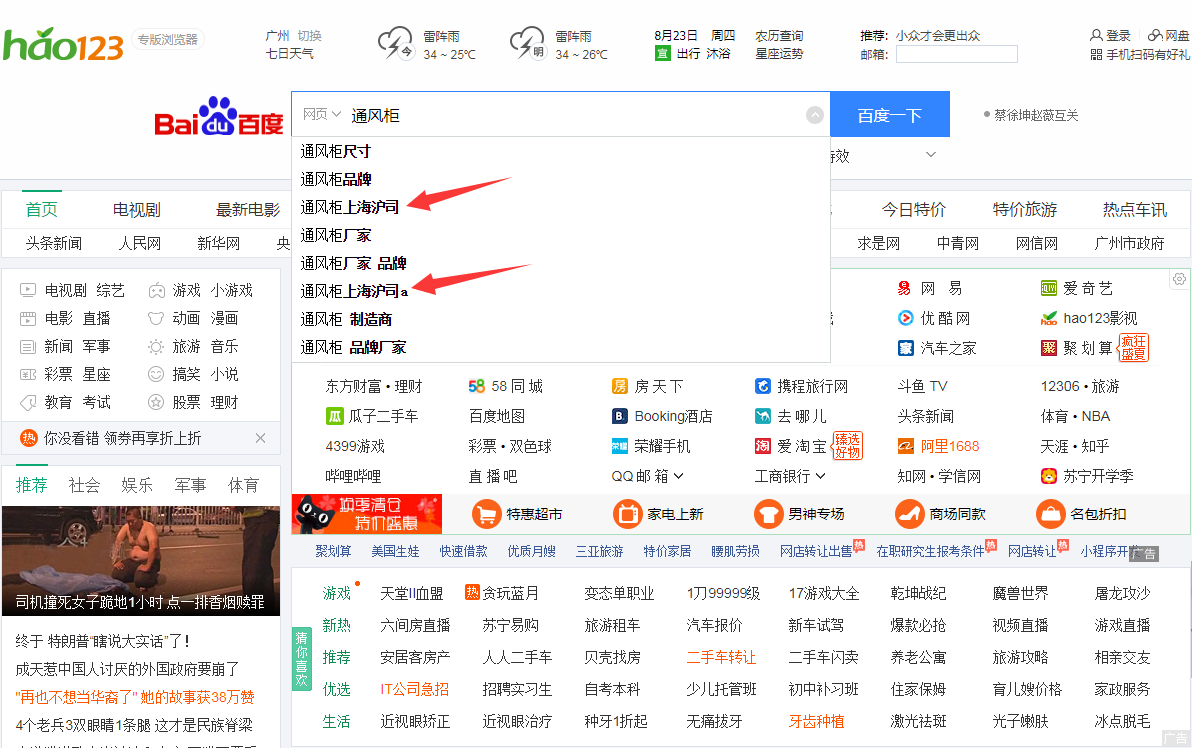Image resolution: width=1192 pixels, height=748 pixels.
Task: Select suggestion 通风柜 制造商
Action: pyautogui.click(x=560, y=319)
